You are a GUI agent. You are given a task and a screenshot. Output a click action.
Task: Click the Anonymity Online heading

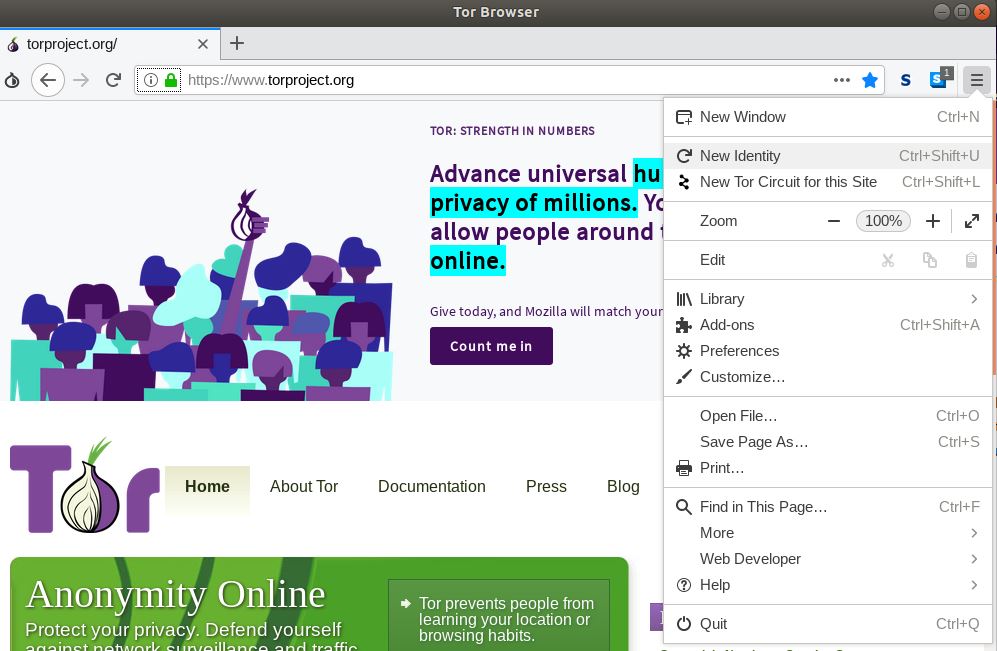click(175, 594)
